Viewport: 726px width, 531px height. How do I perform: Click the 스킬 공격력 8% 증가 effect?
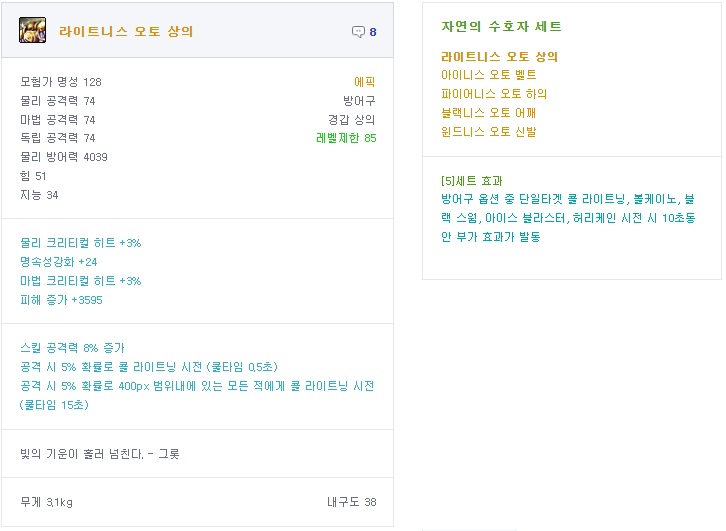[x=72, y=348]
